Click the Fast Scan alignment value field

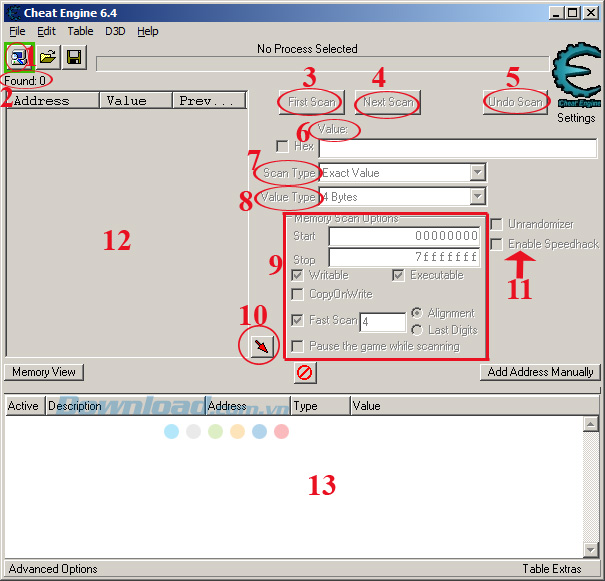coord(382,322)
